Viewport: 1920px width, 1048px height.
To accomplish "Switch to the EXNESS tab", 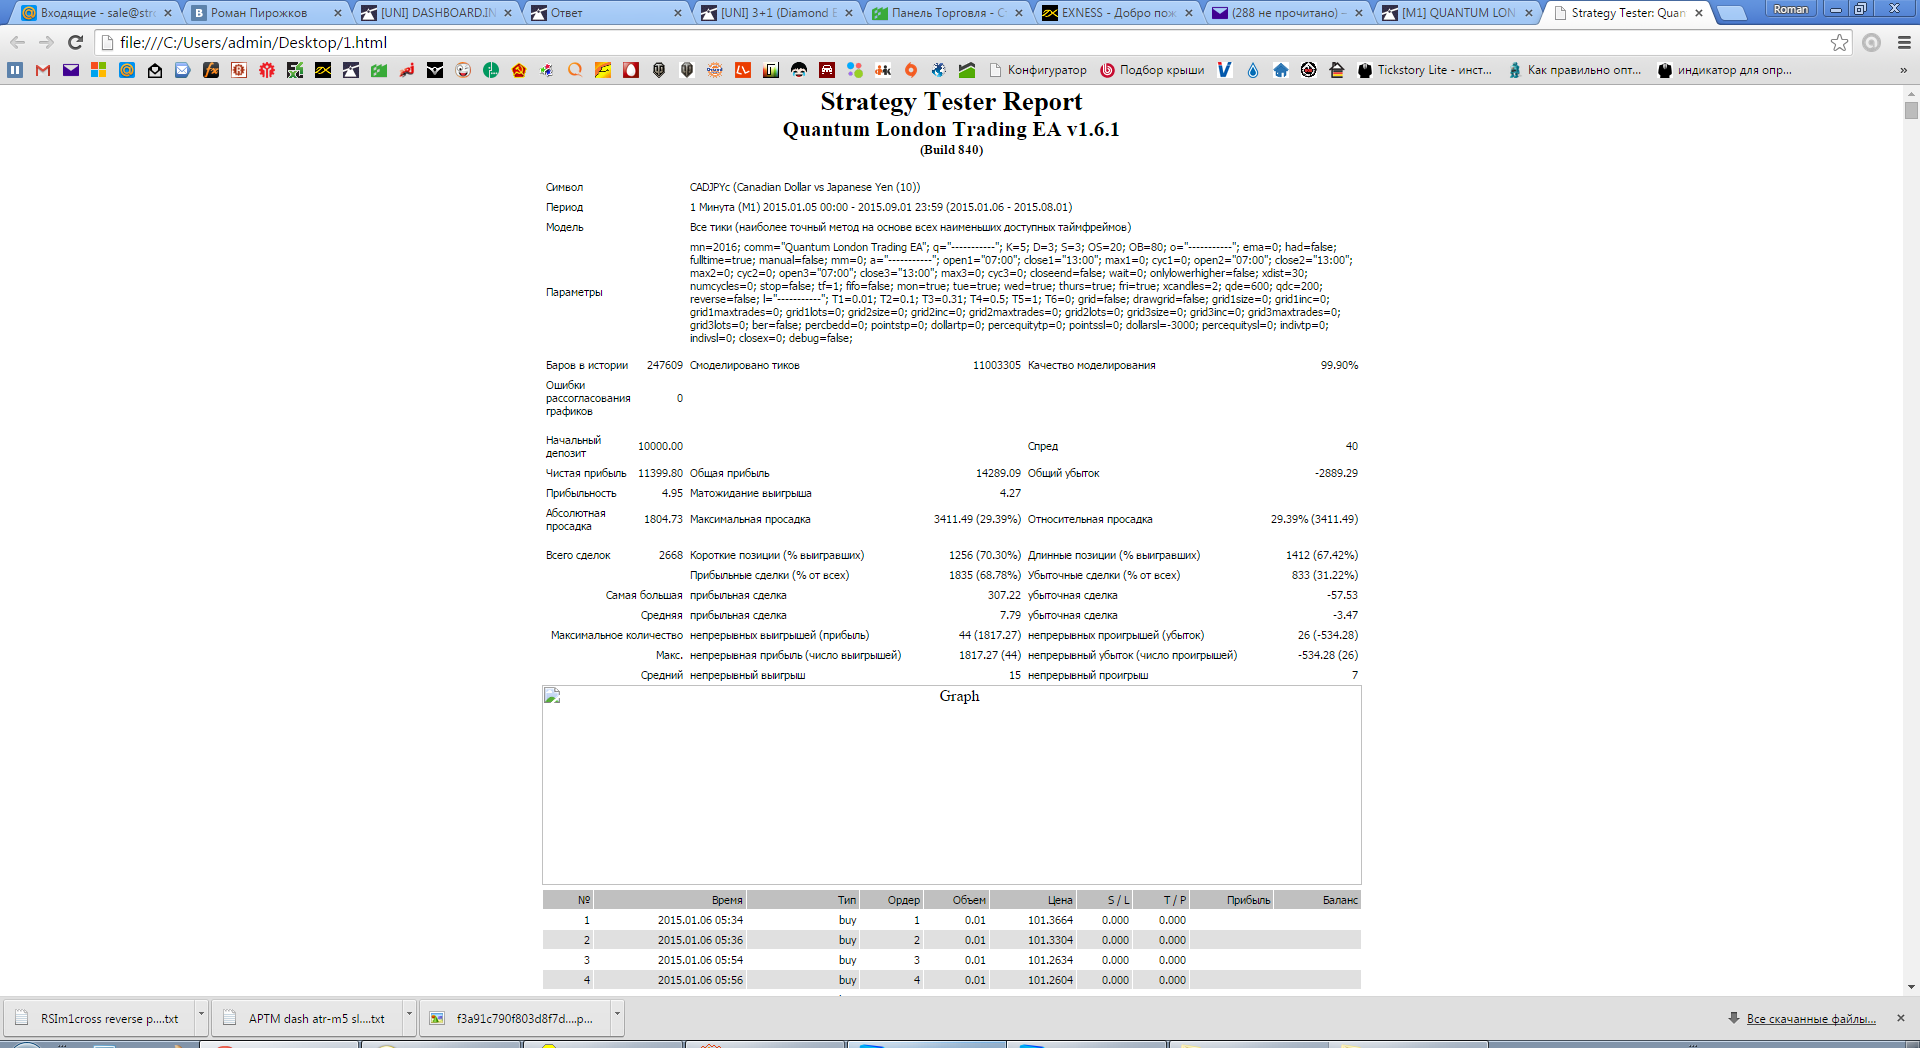I will (x=1117, y=13).
